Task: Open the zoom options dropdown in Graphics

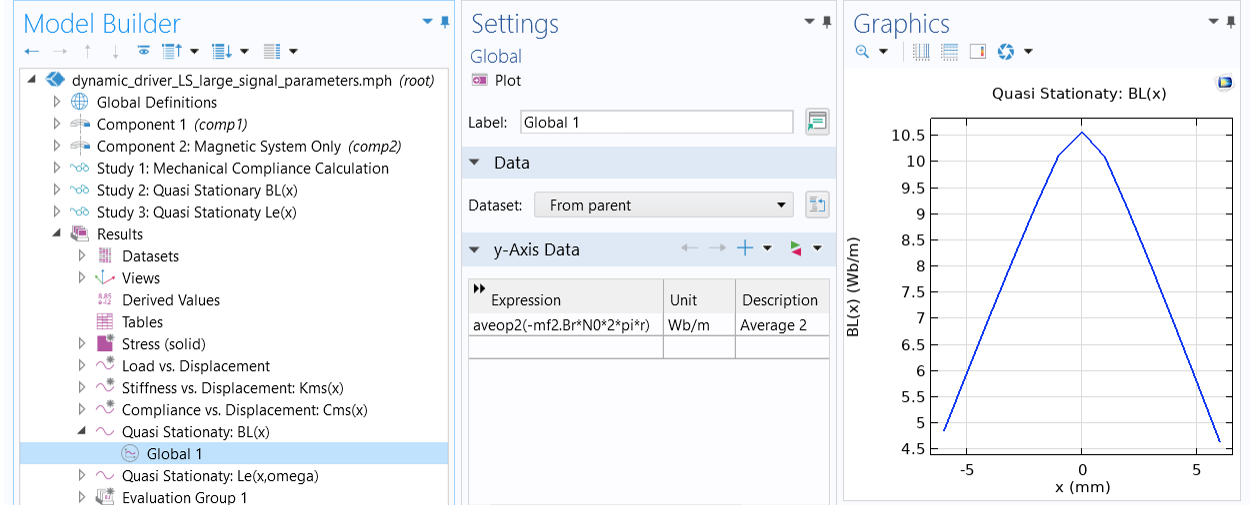Action: tap(883, 51)
